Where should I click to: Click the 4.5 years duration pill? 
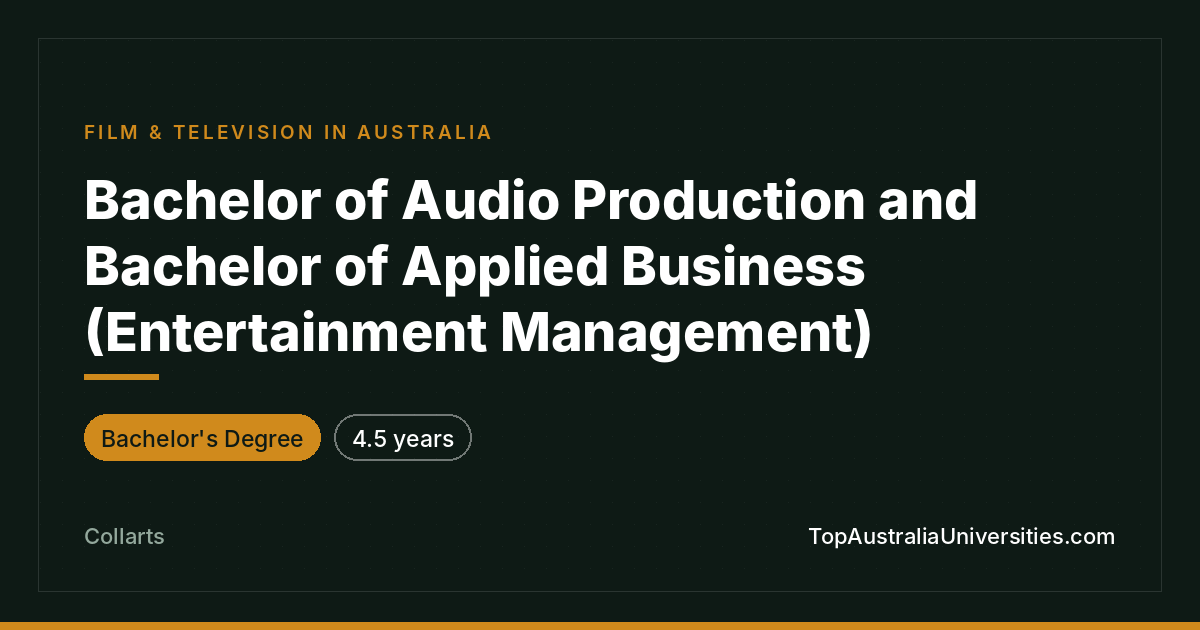tap(403, 438)
